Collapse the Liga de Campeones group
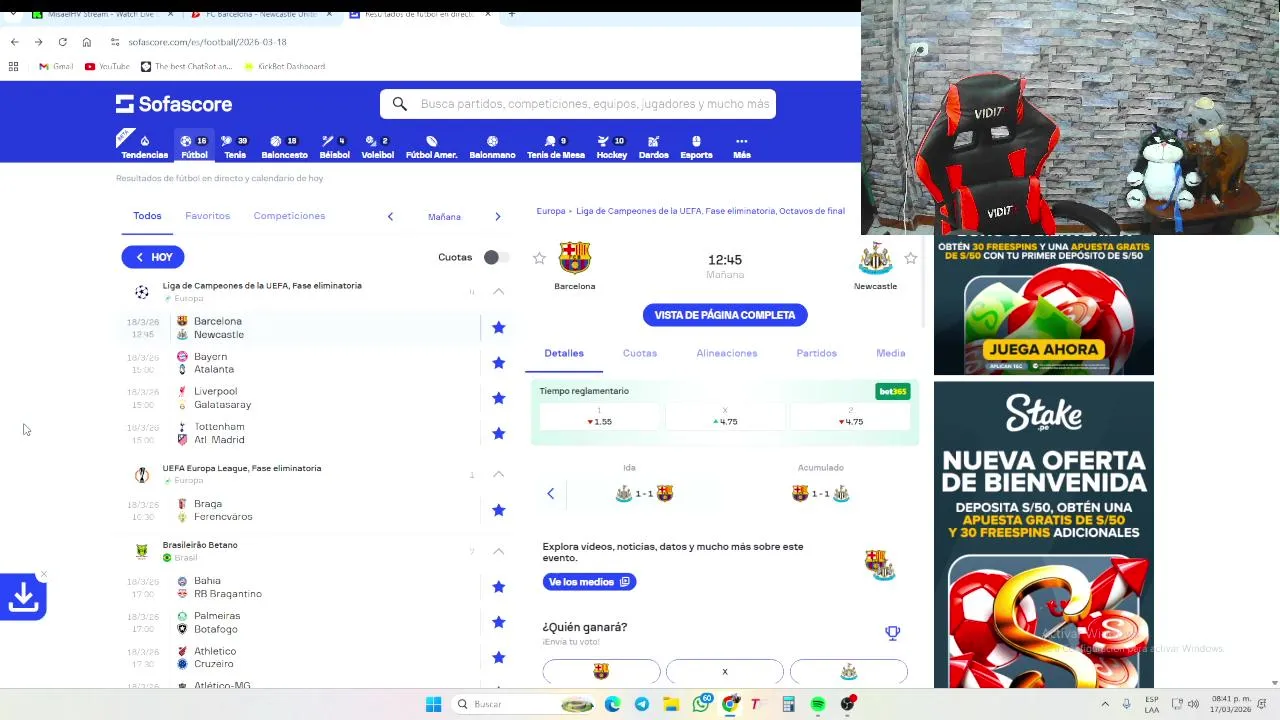1280x720 pixels. (498, 291)
